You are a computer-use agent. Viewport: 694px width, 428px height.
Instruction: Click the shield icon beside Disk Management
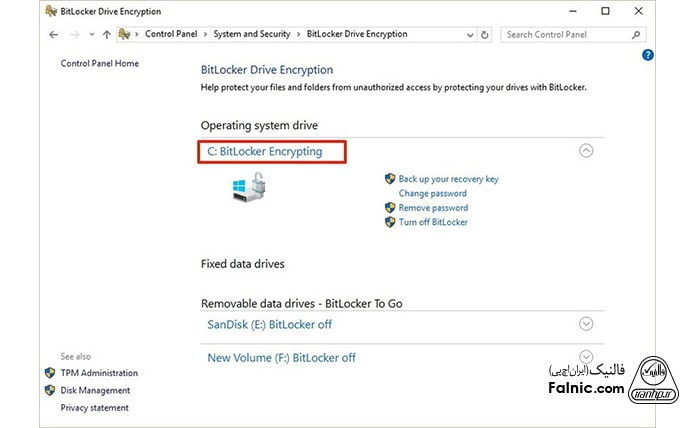coord(50,391)
